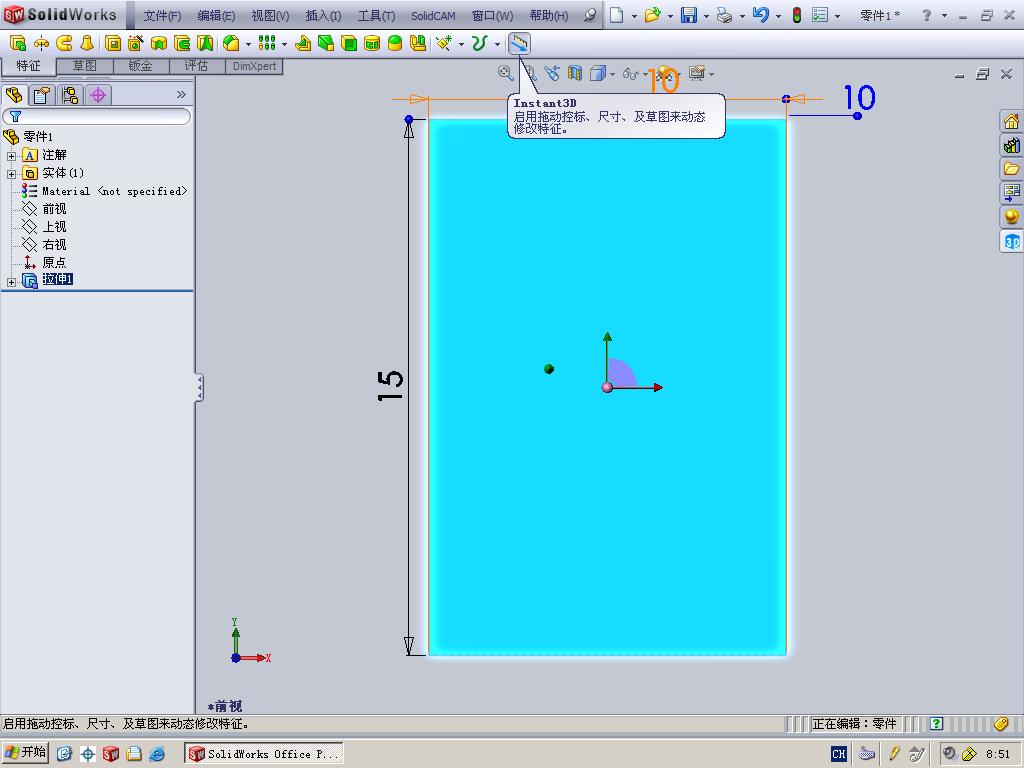Click the feature tree filter field
This screenshot has height=768, width=1024.
97,116
